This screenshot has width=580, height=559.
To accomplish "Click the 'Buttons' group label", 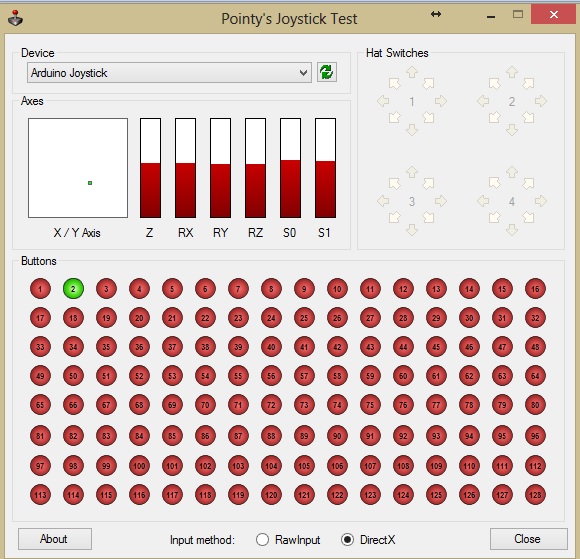I will [39, 261].
